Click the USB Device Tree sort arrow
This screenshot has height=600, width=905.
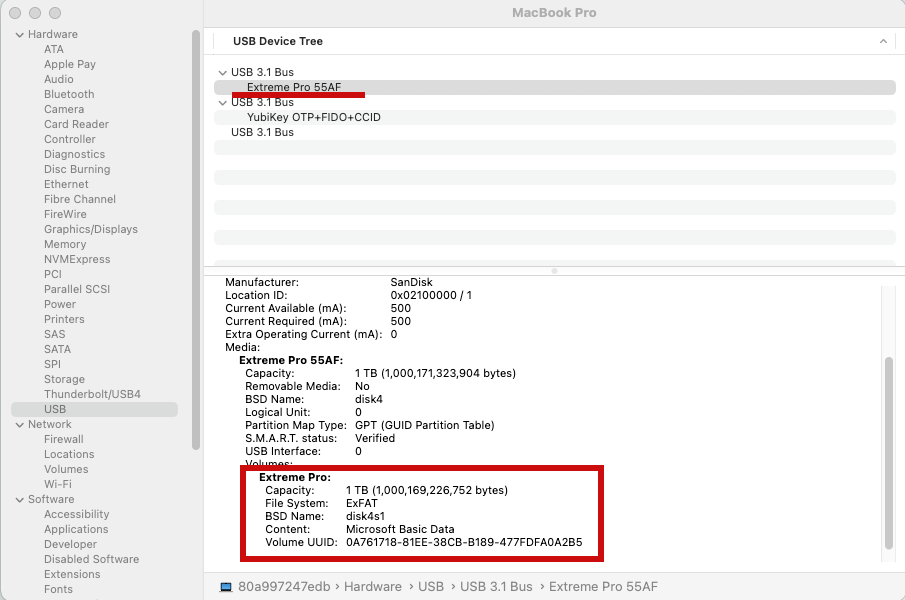pos(883,41)
